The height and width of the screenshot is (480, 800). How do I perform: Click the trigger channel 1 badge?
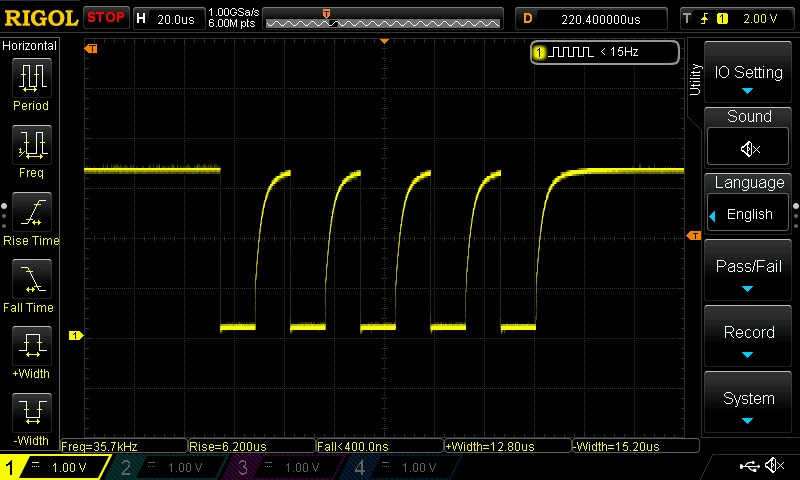tap(722, 19)
